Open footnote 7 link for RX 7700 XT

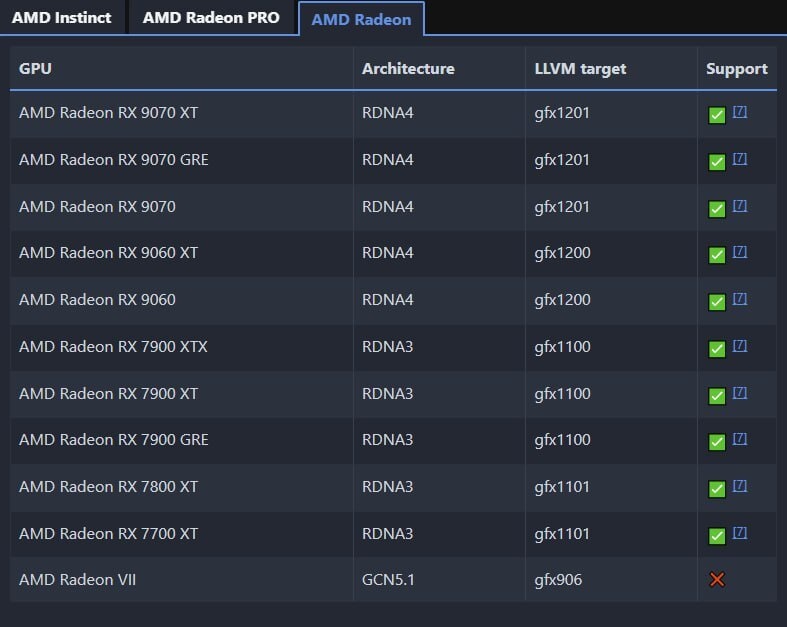pos(740,533)
